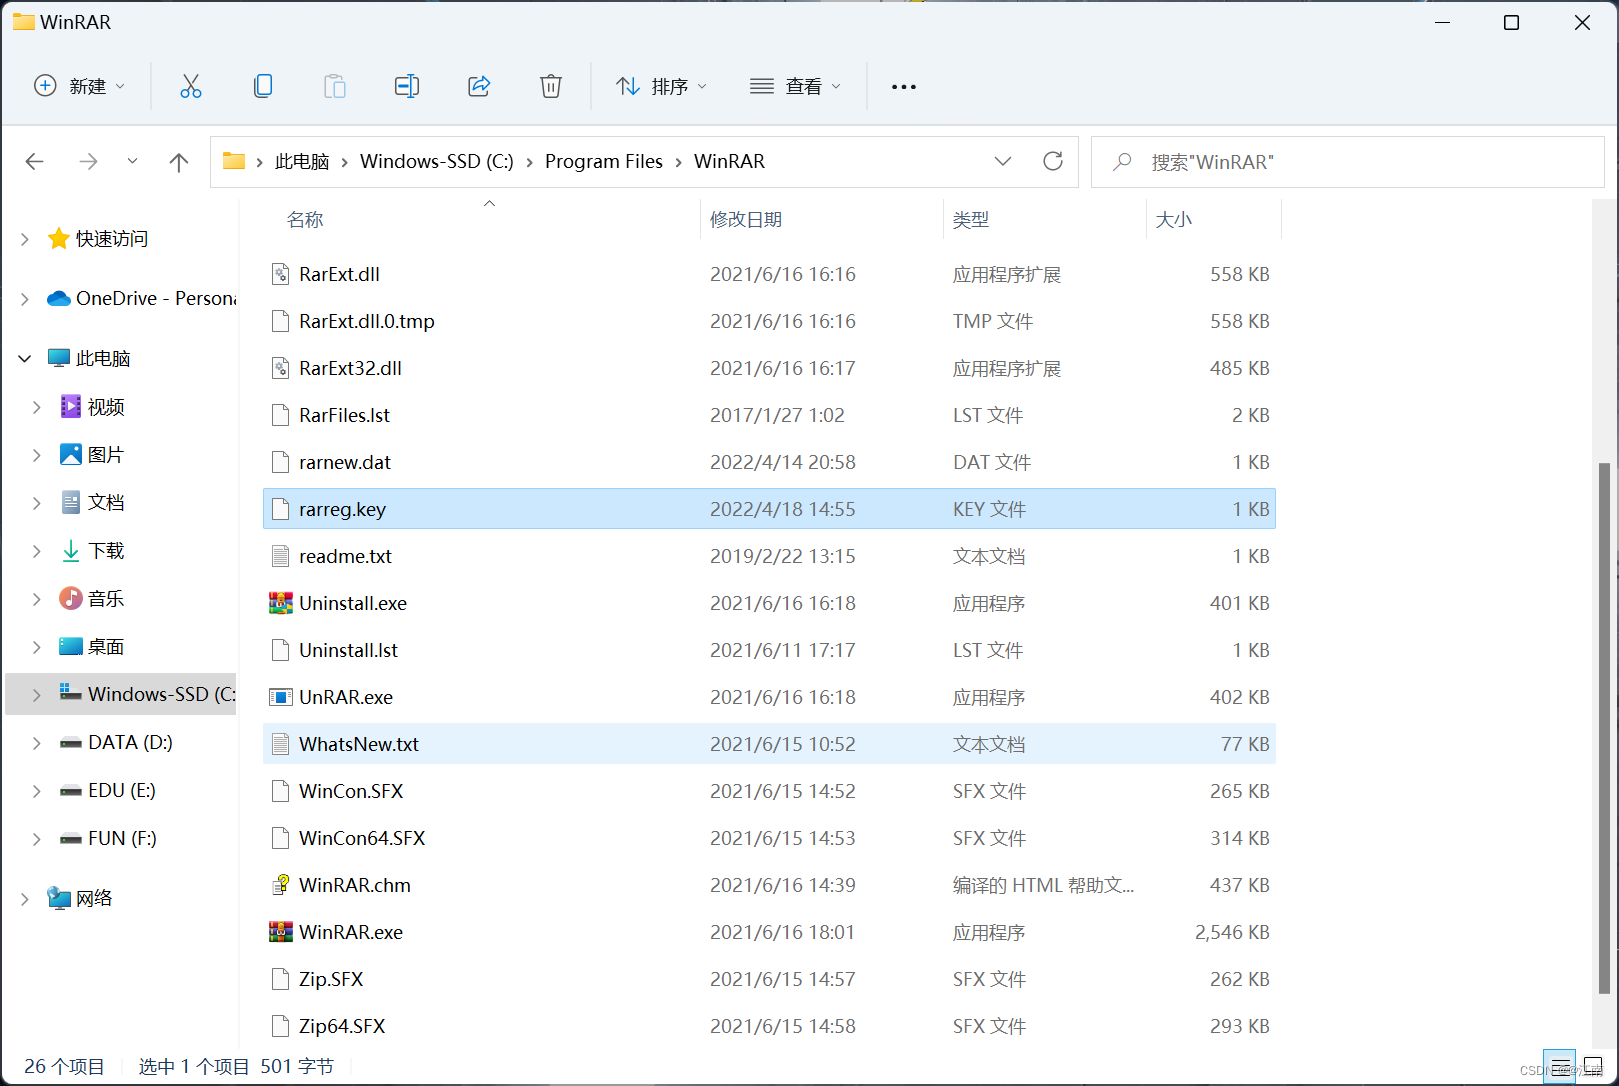
Task: Click the Delete trash can icon
Action: click(x=551, y=86)
